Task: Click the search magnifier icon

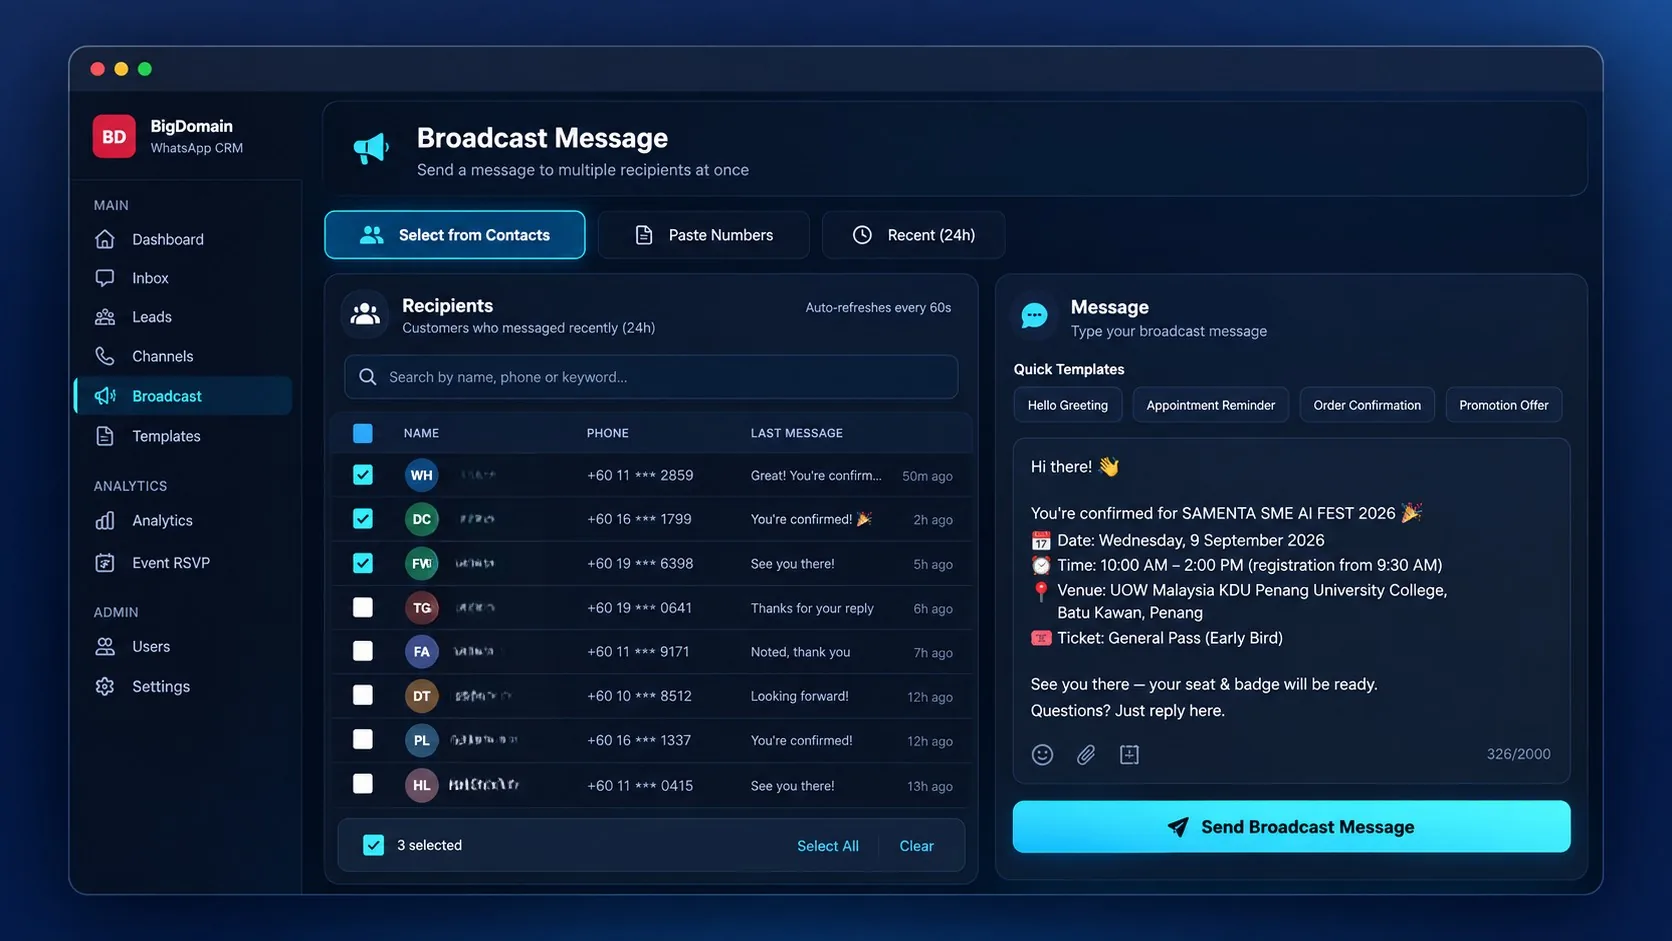Action: (x=367, y=377)
